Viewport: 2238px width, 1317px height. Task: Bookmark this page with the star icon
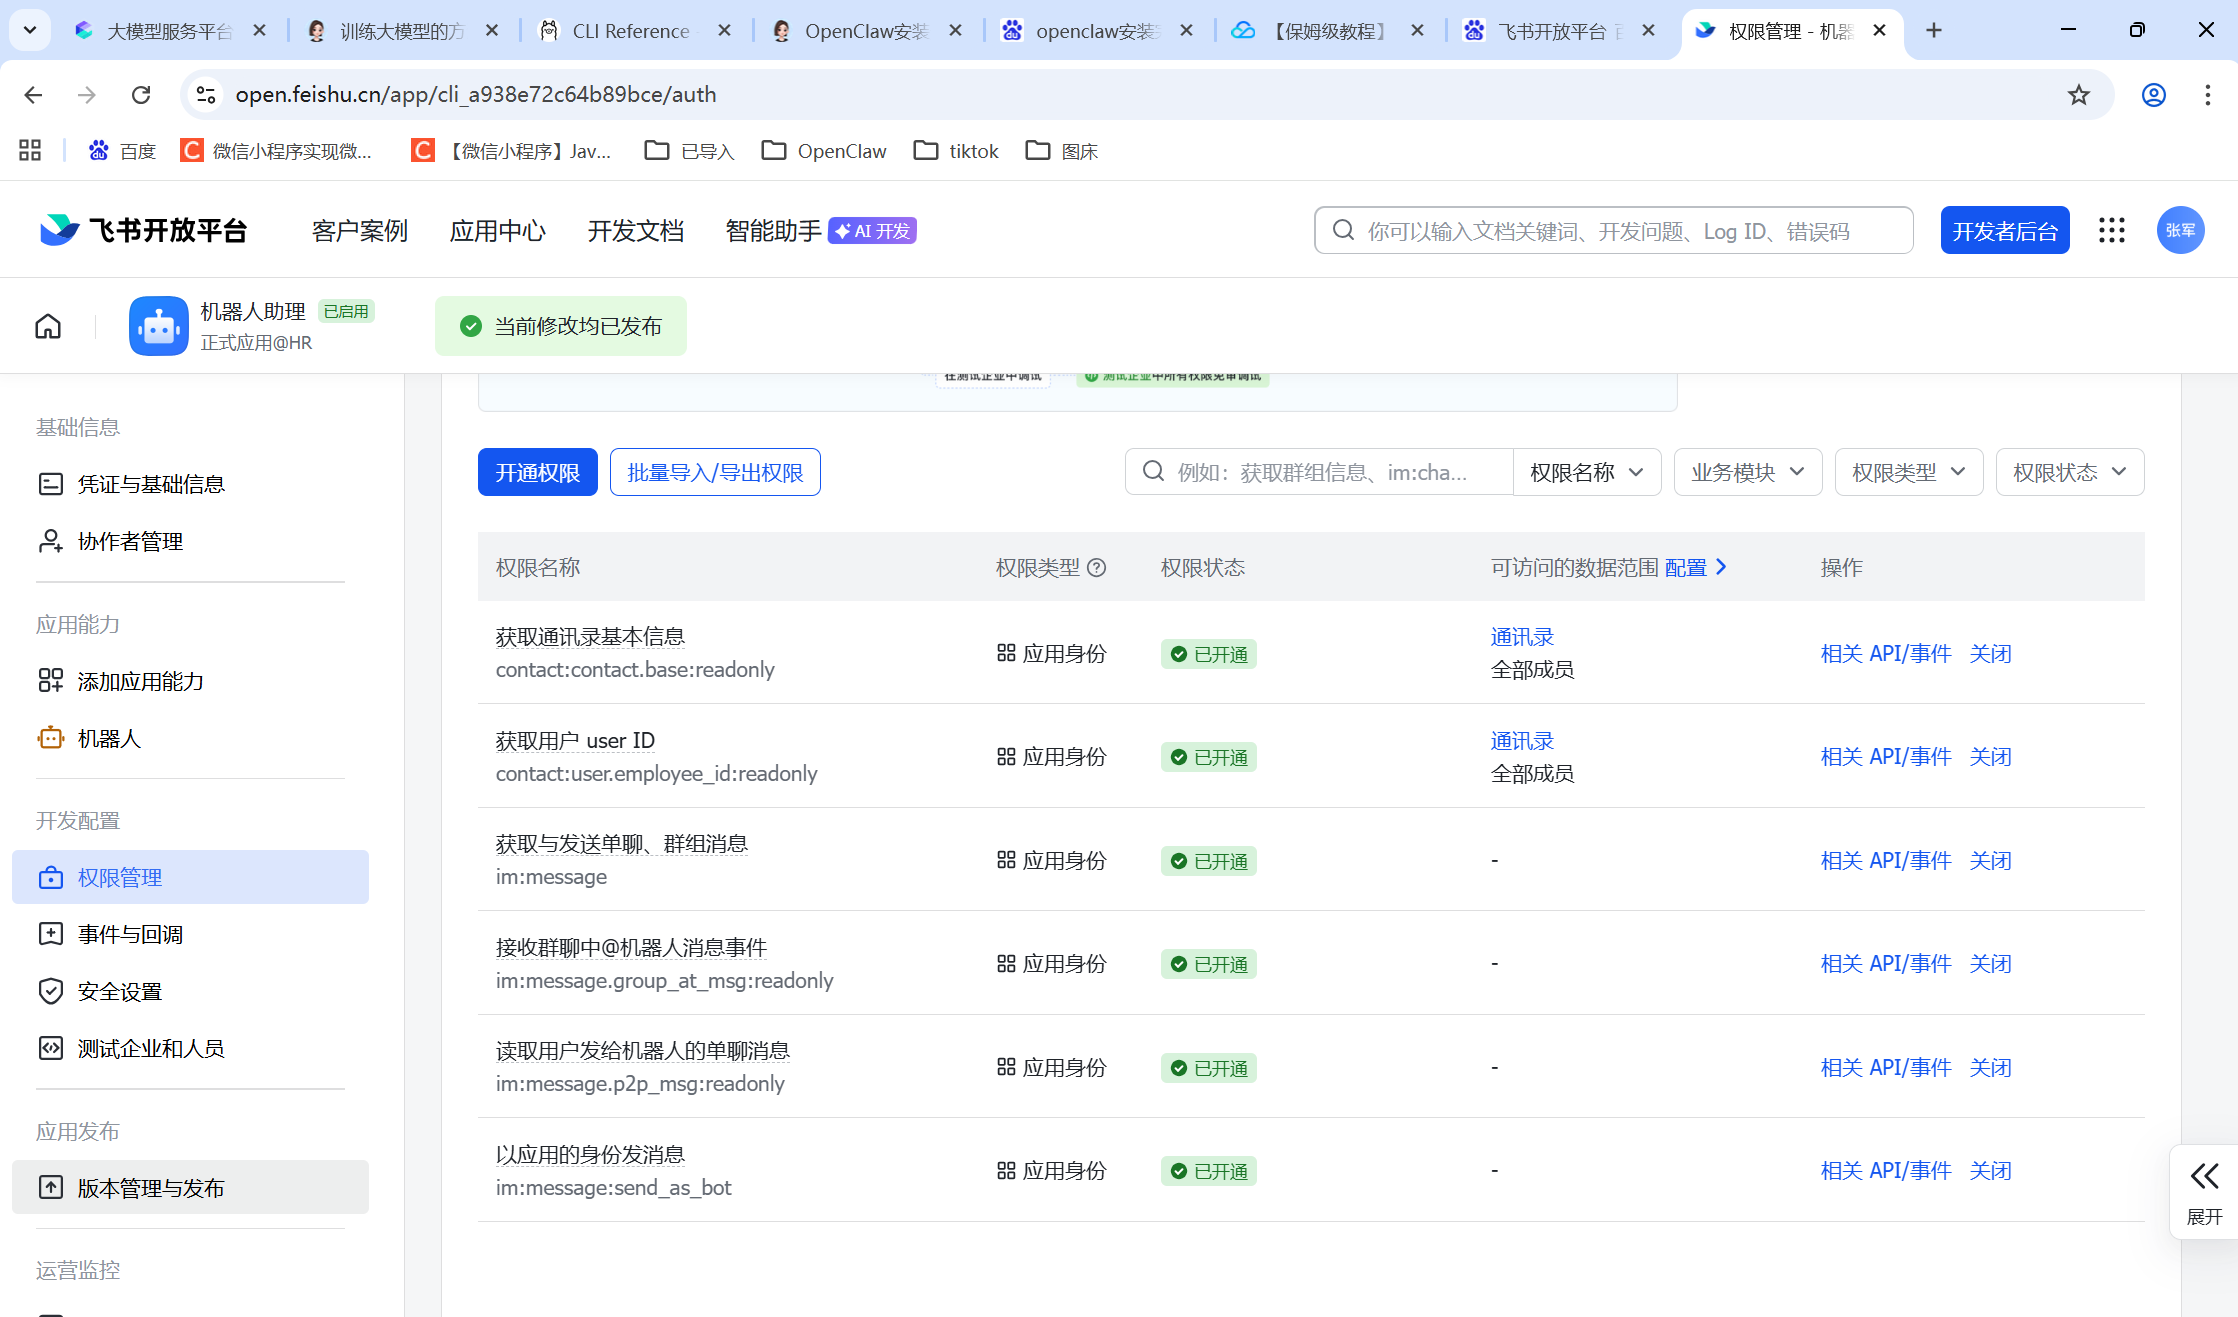coord(2079,95)
